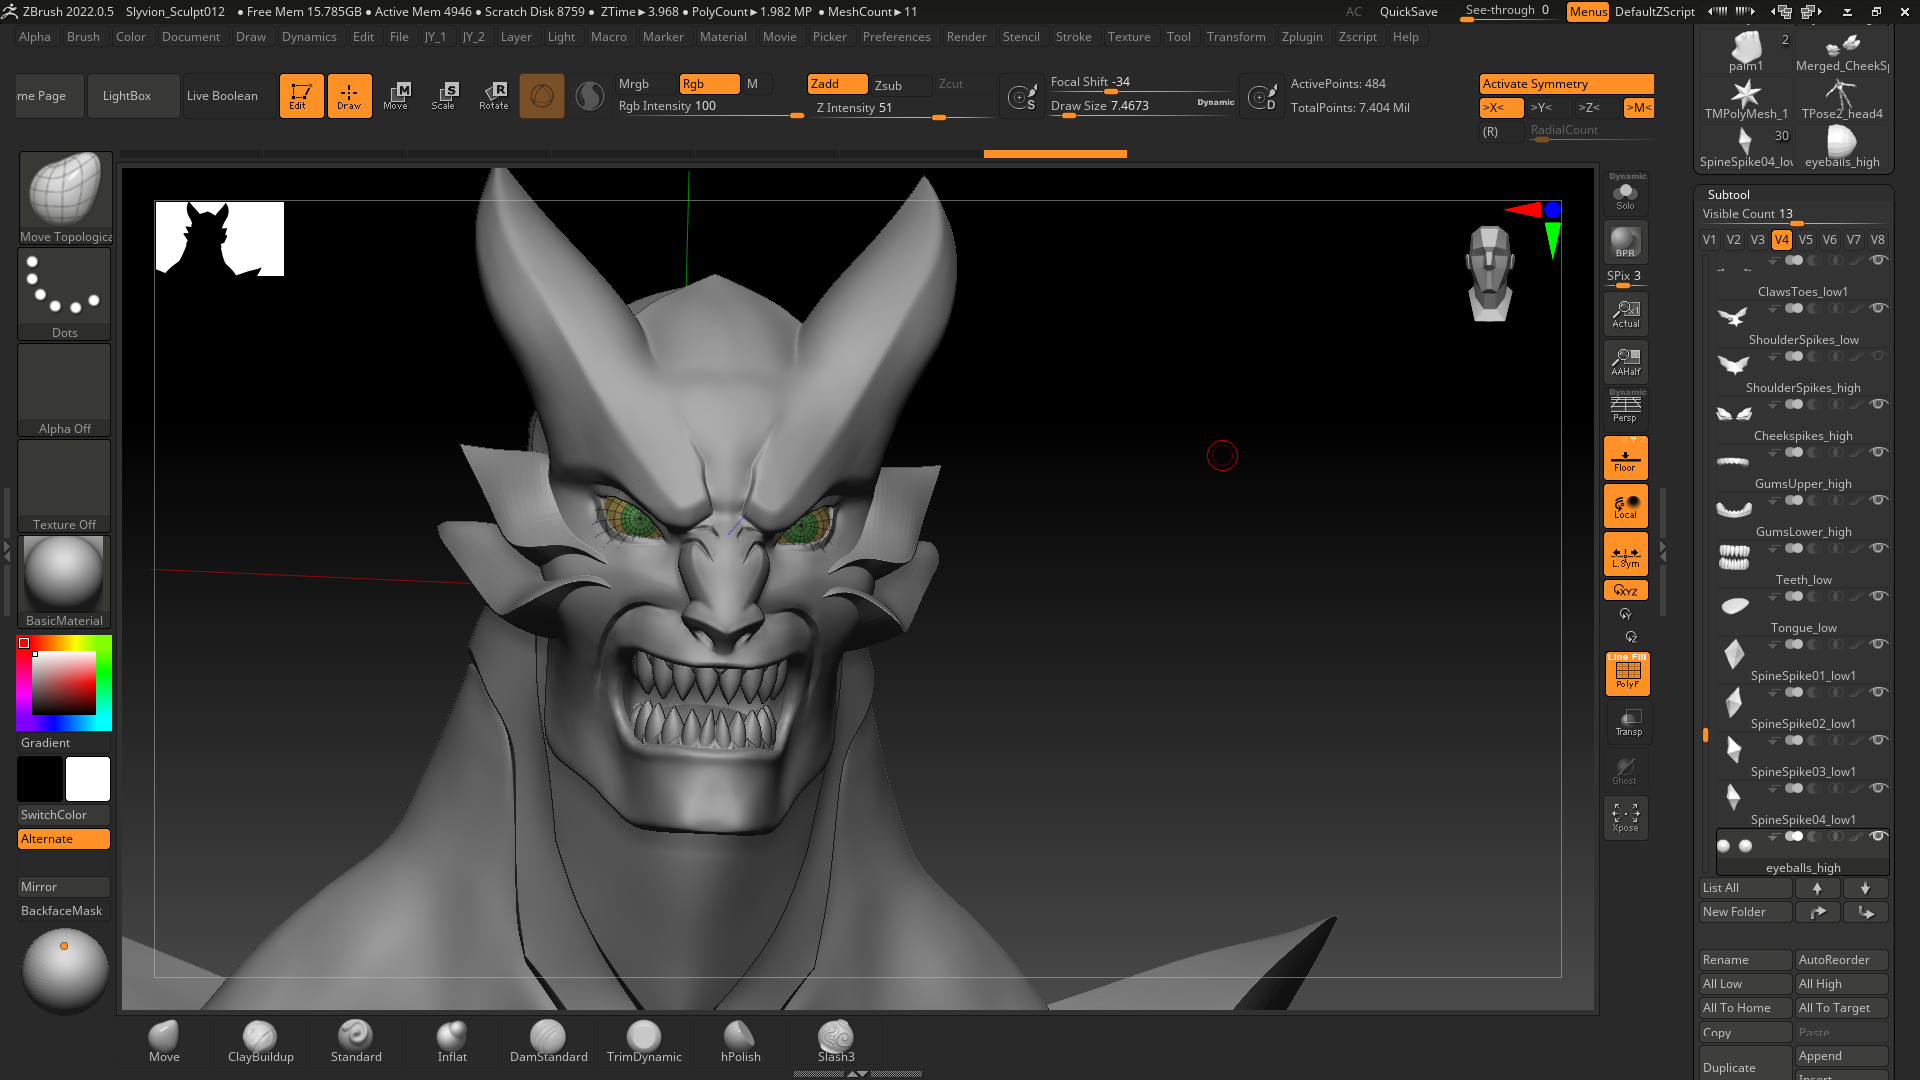
Task: Select the DamStandard brush
Action: pyautogui.click(x=547, y=1036)
